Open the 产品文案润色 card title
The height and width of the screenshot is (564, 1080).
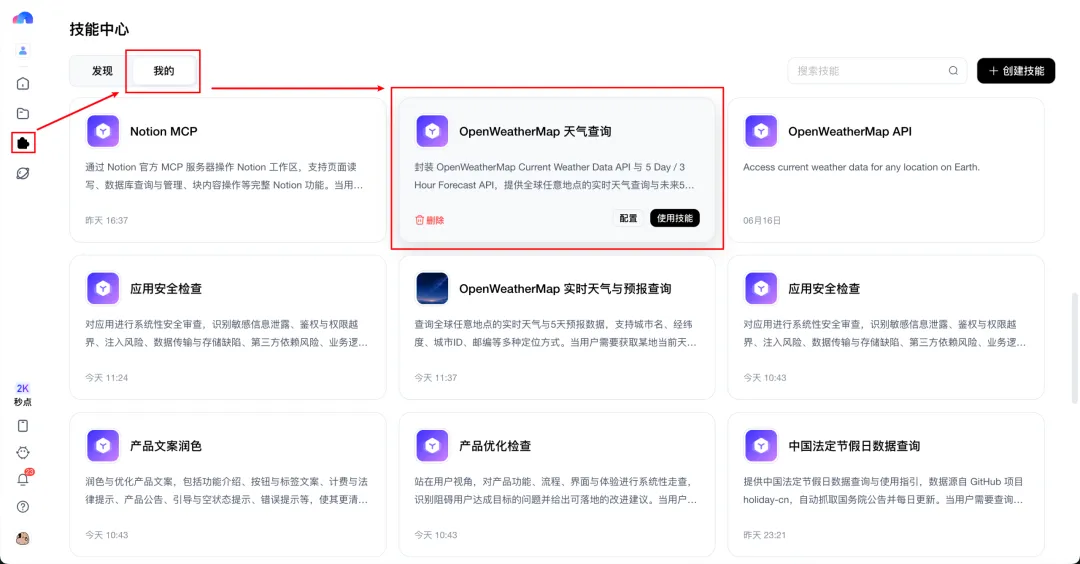click(x=166, y=446)
